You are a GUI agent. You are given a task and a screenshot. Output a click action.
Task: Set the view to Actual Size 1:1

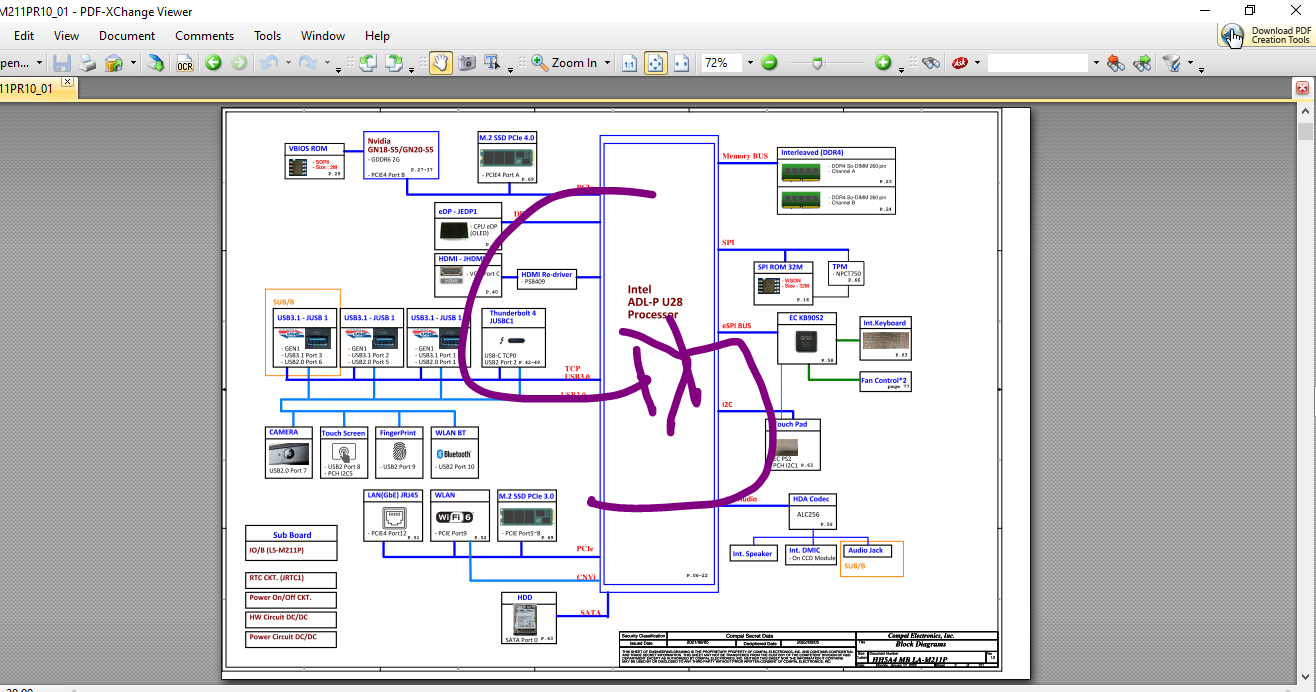point(630,63)
